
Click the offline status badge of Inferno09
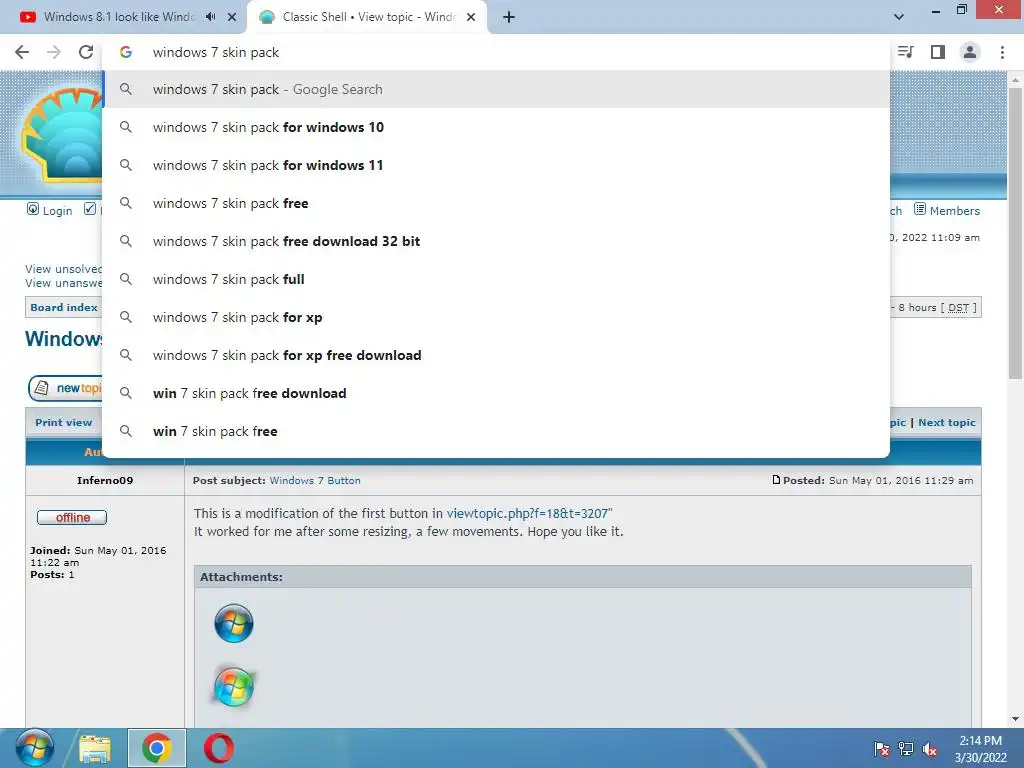(72, 517)
